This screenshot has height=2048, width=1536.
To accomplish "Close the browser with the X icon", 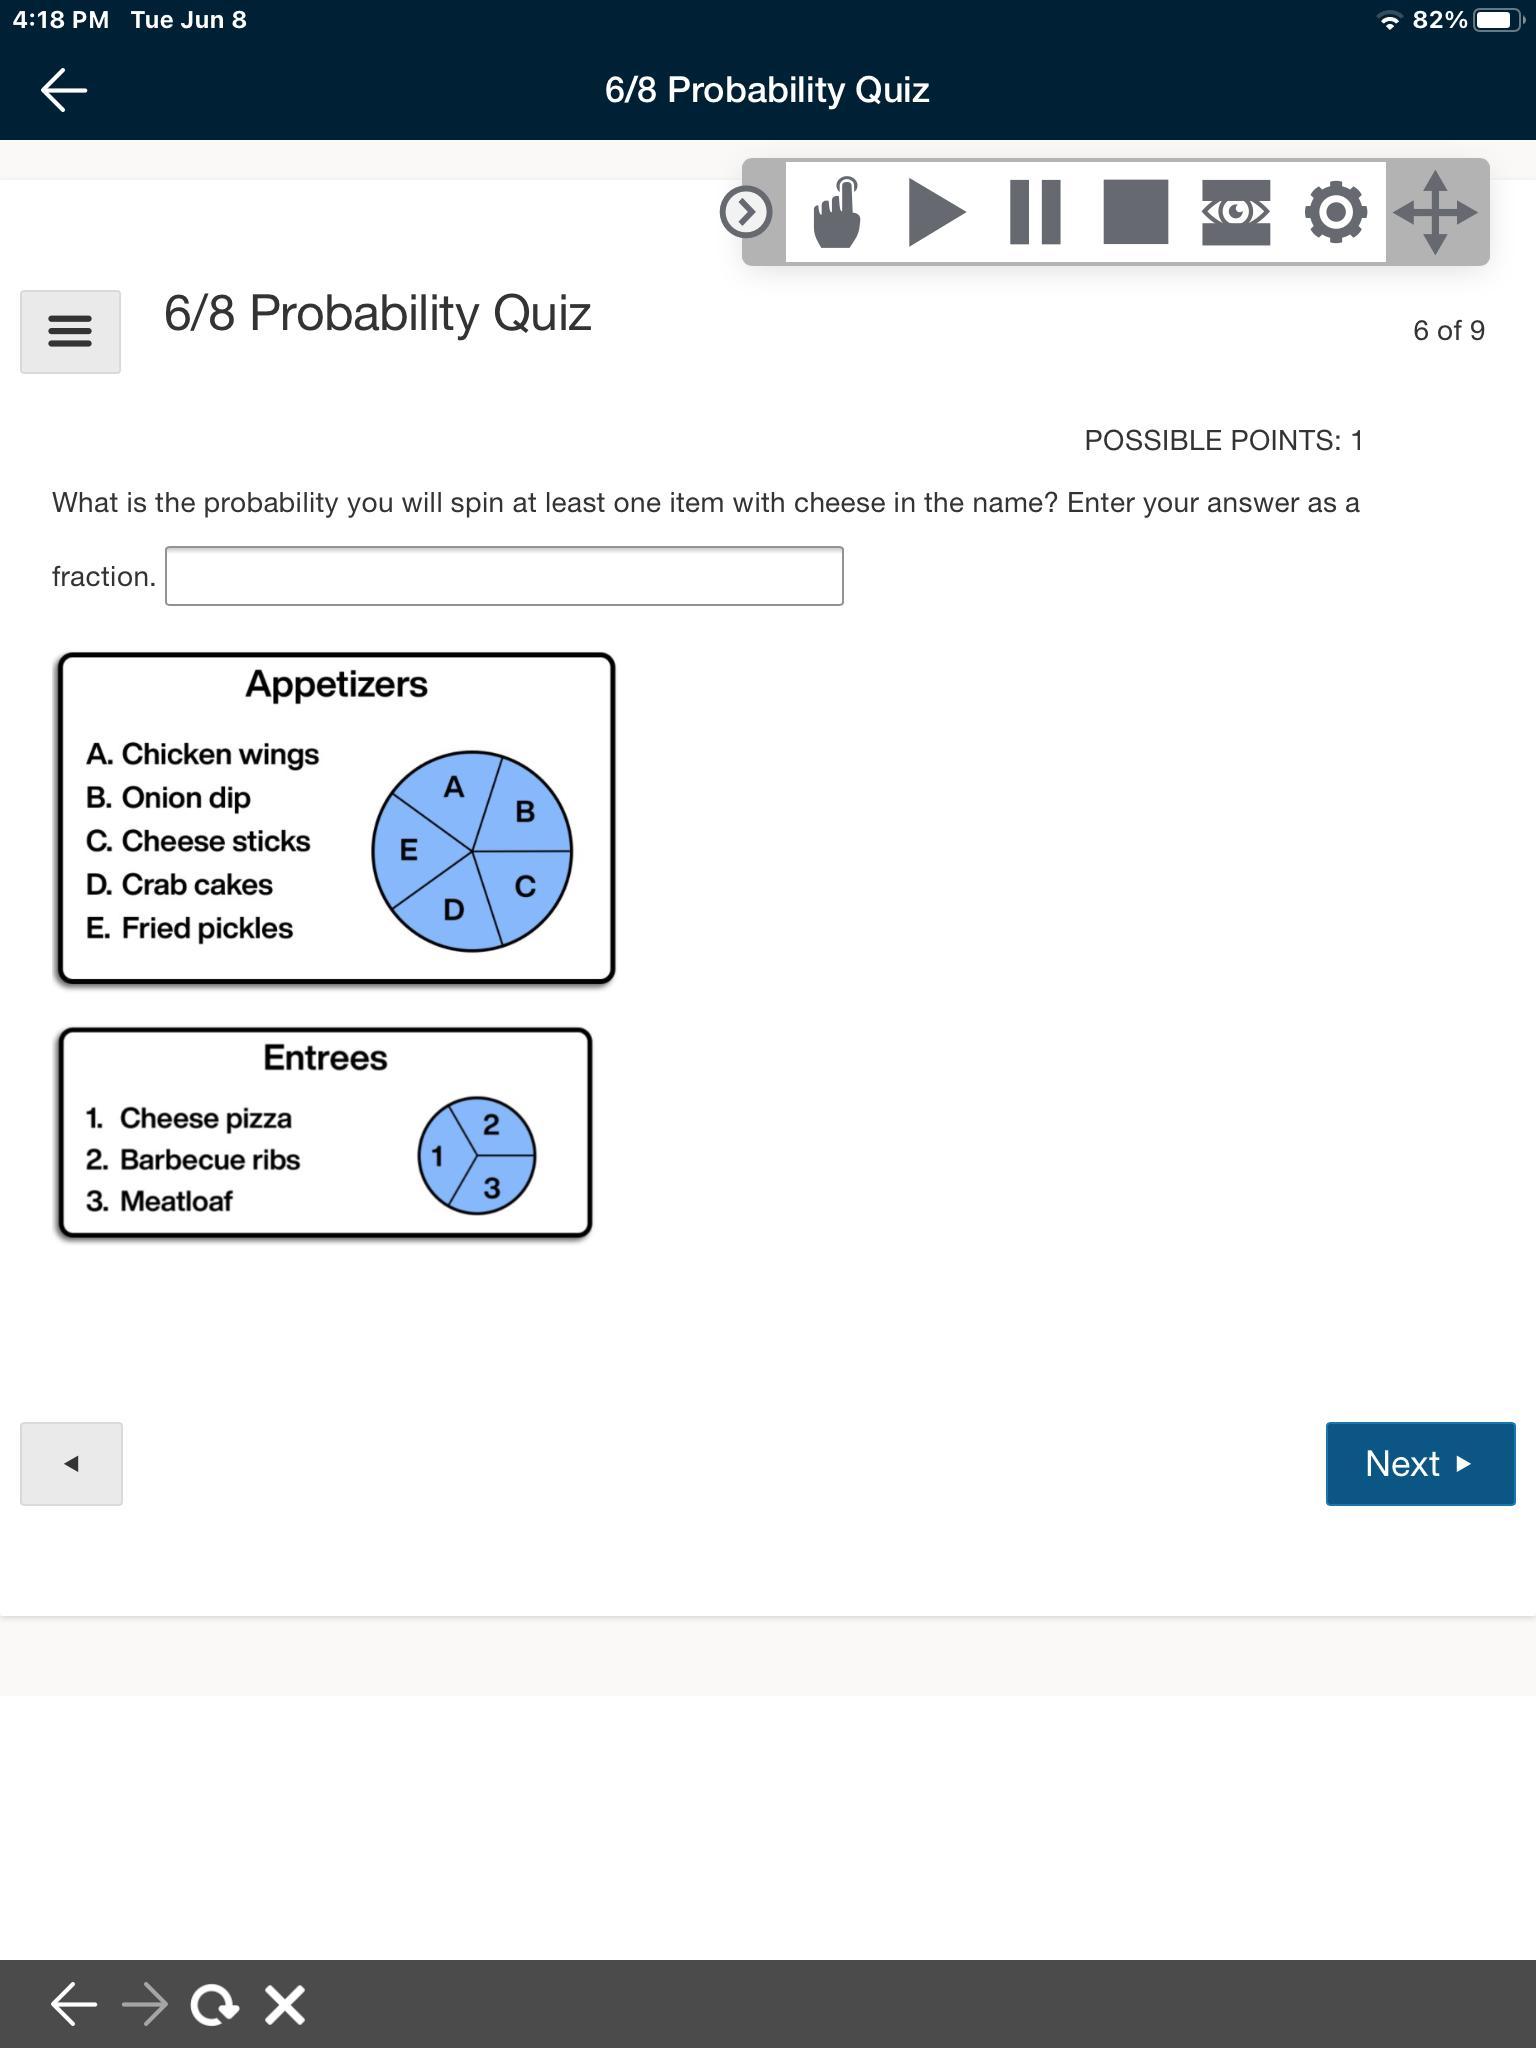I will [x=285, y=2005].
